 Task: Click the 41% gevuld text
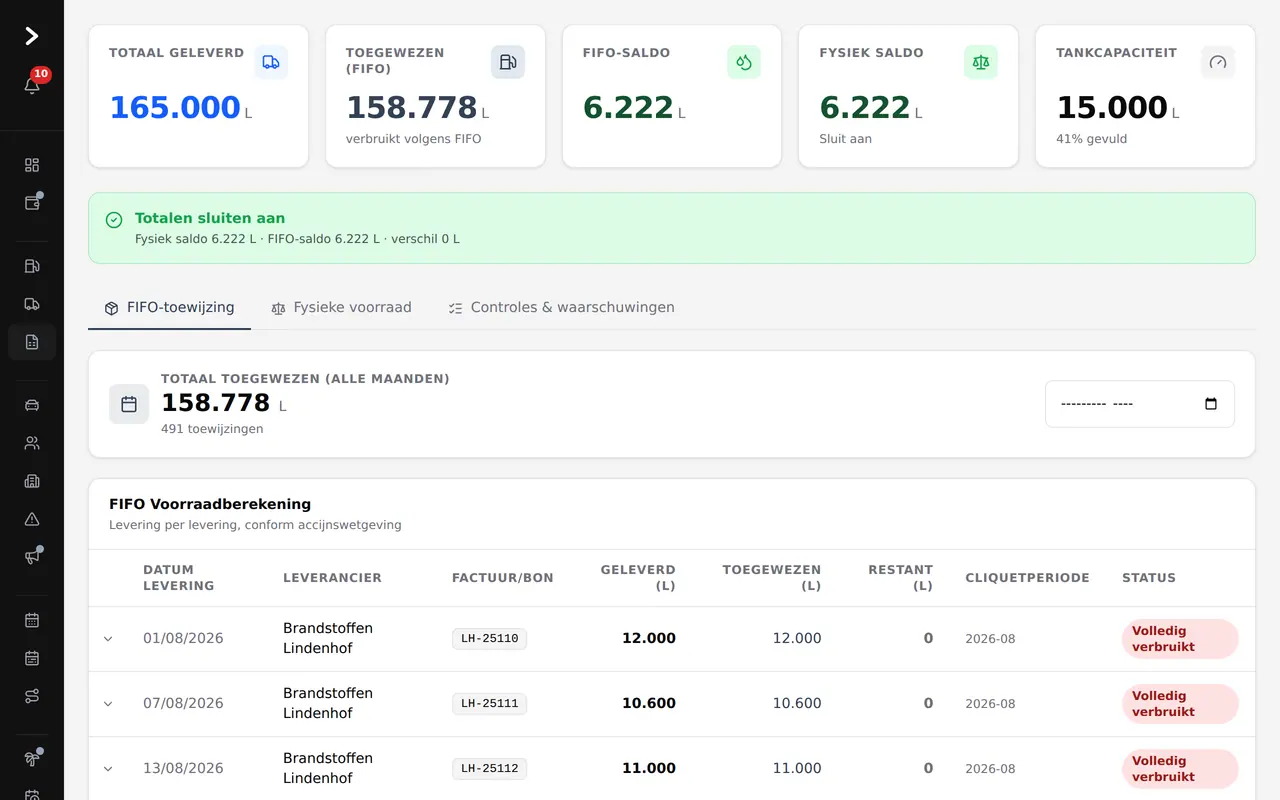[x=1091, y=139]
